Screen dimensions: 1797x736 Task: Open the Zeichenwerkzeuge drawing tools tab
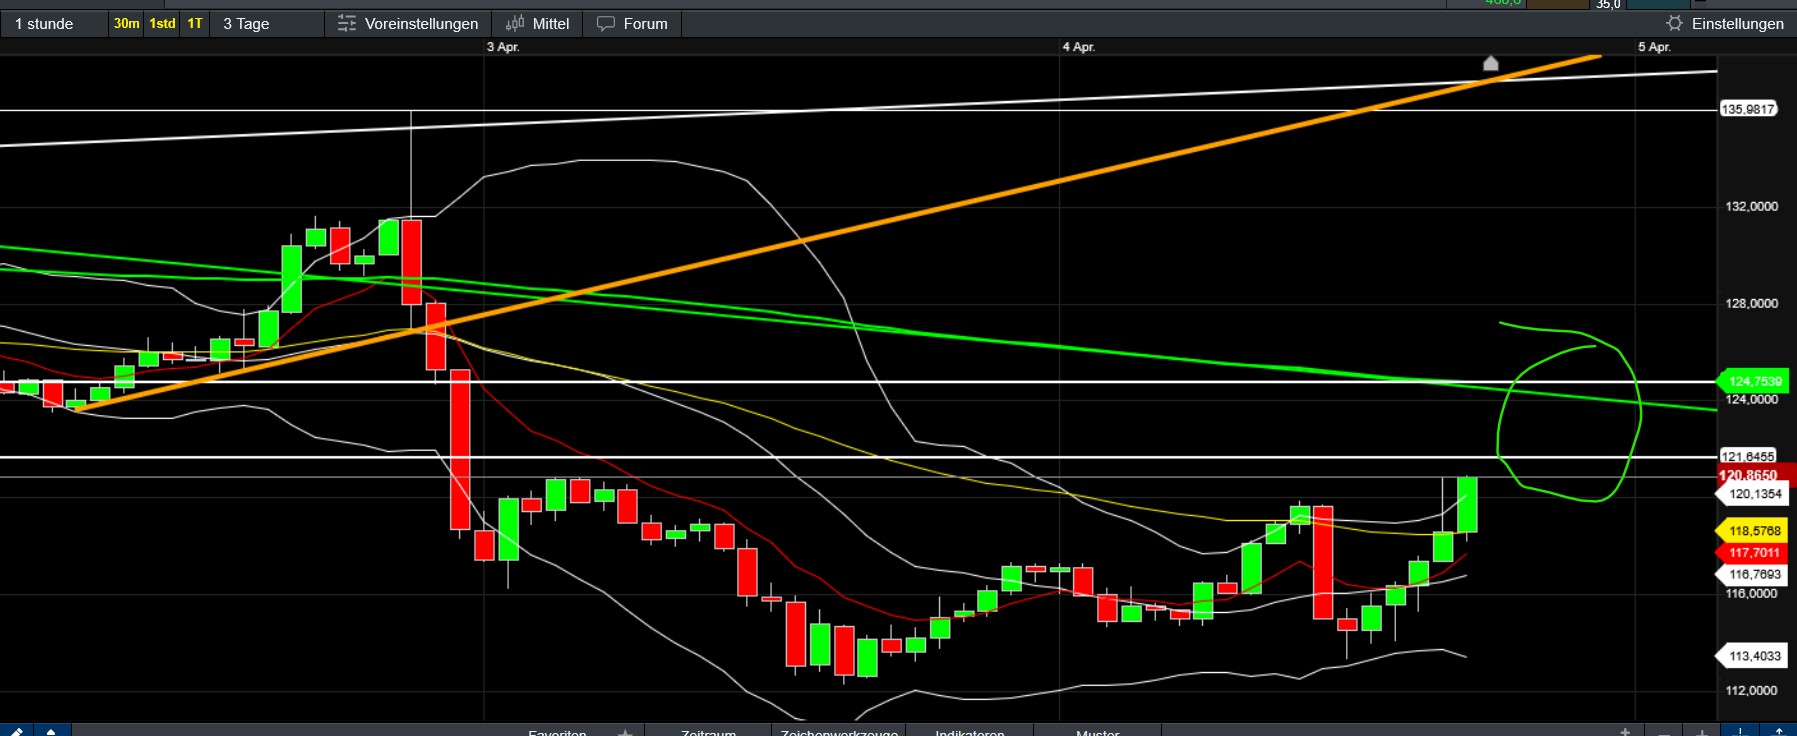pos(839,732)
